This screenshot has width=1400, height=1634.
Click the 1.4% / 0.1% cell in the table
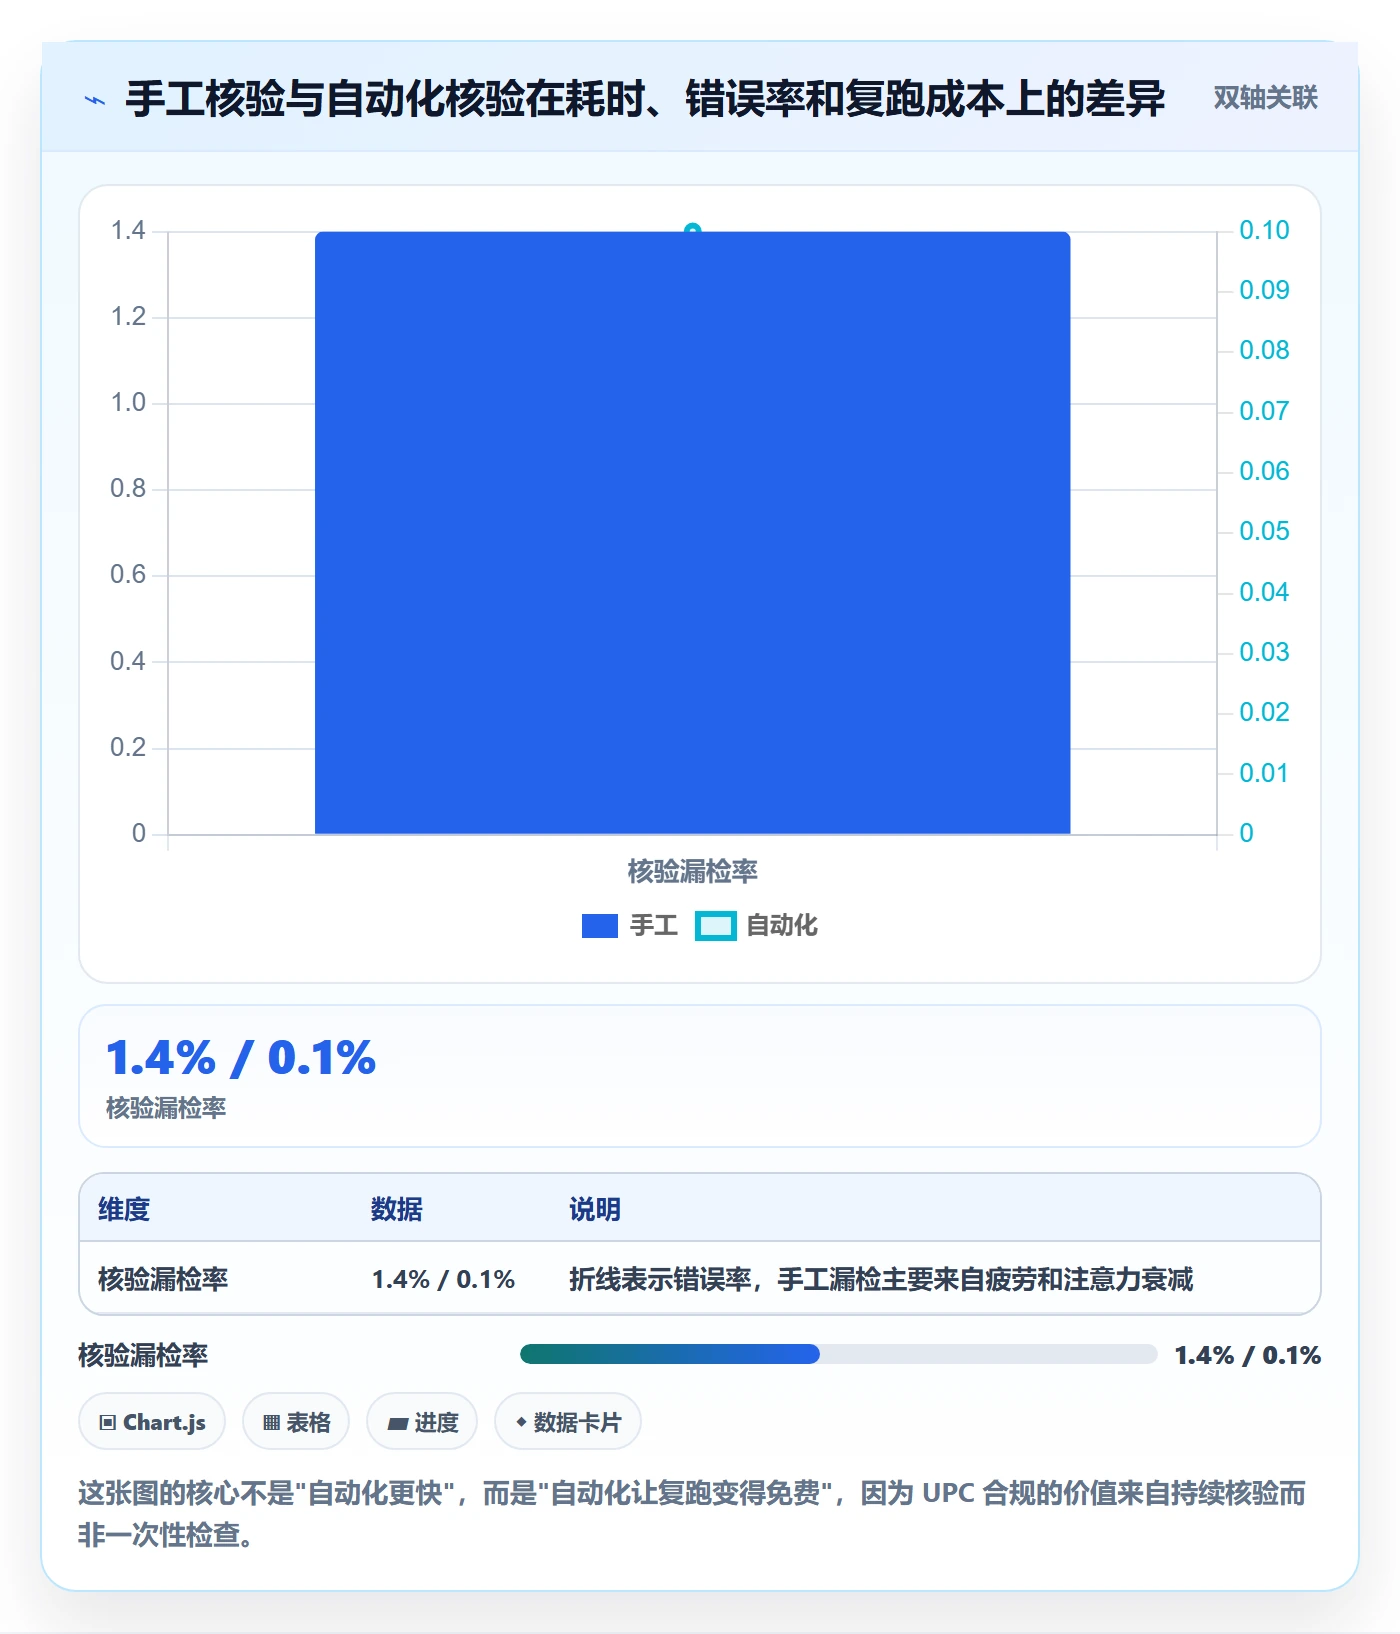[443, 1279]
